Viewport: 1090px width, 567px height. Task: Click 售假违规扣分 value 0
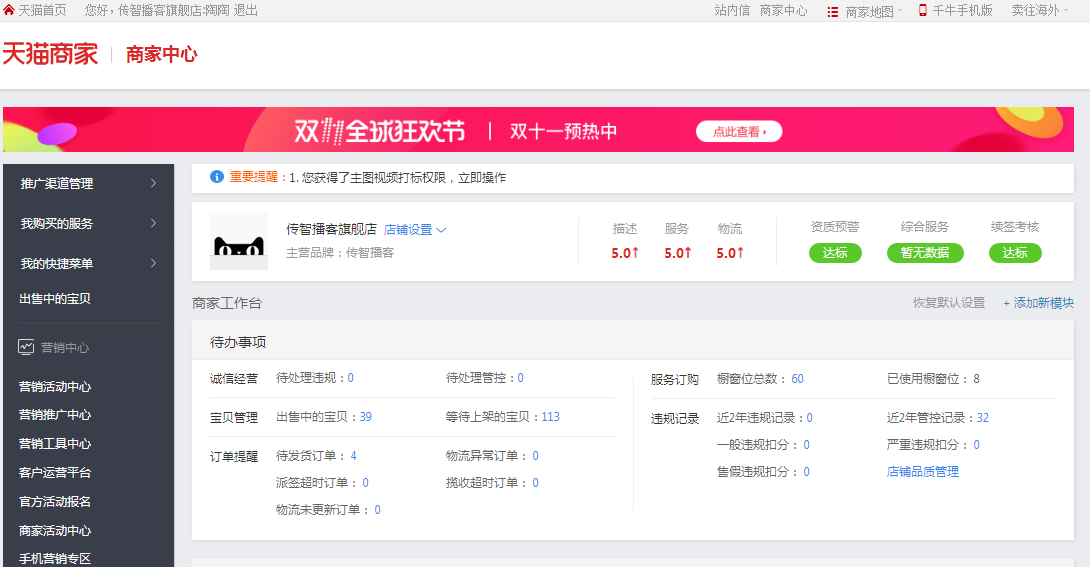806,471
